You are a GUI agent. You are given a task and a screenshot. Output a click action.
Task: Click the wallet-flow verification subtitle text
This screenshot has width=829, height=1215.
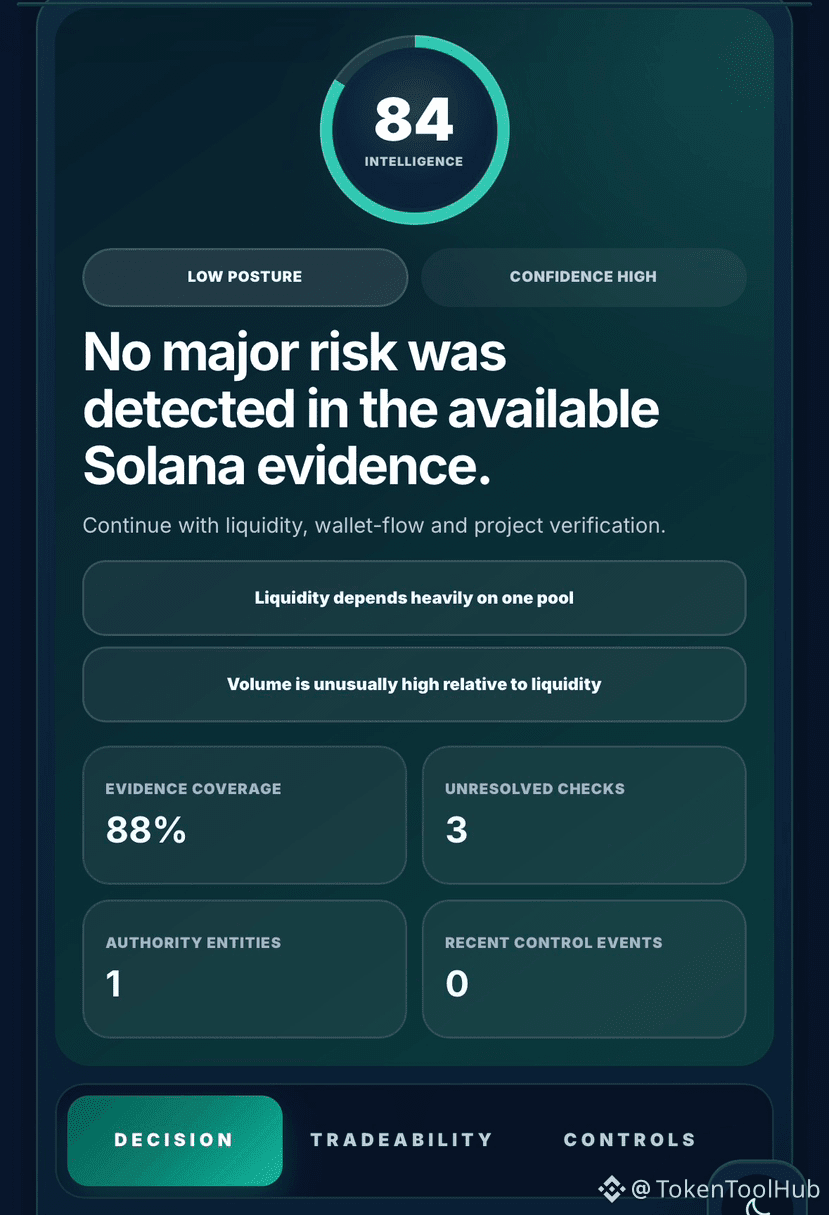pyautogui.click(x=374, y=525)
